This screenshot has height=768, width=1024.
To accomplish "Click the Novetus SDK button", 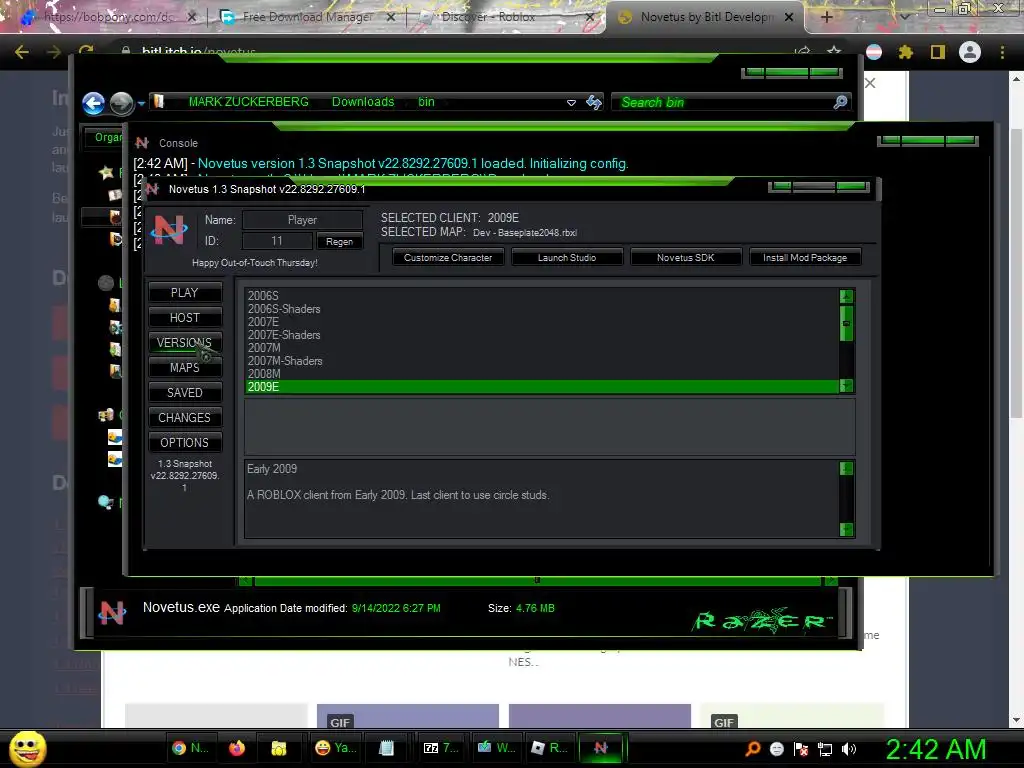I will 686,257.
